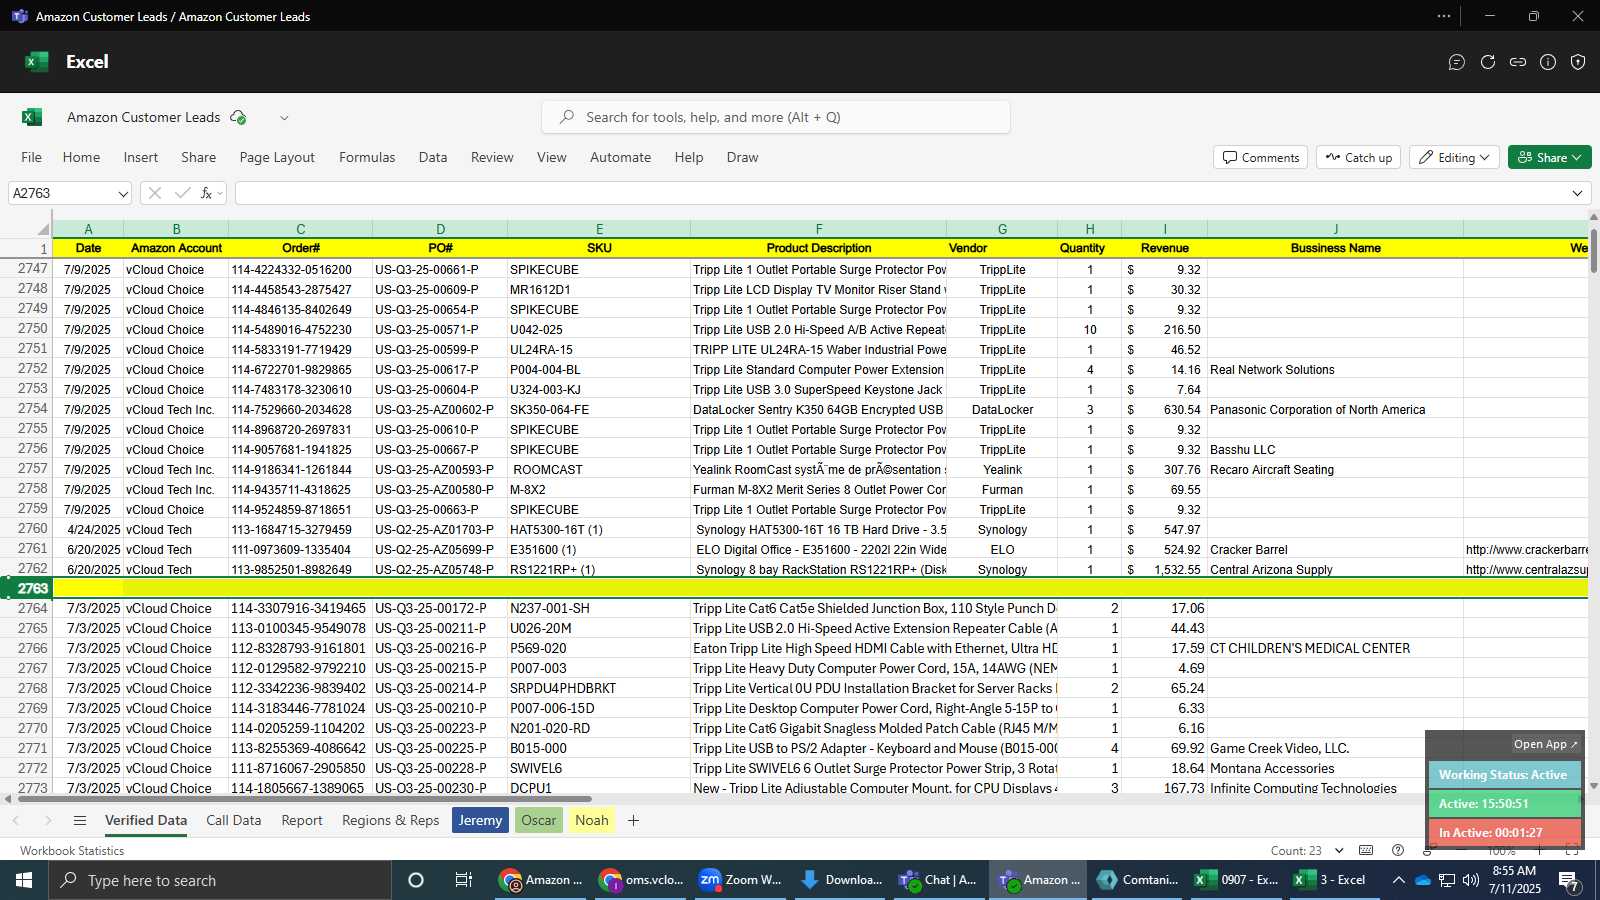Screen dimensions: 1600x900
Task: Open the all sheets list icon
Action: [80, 820]
